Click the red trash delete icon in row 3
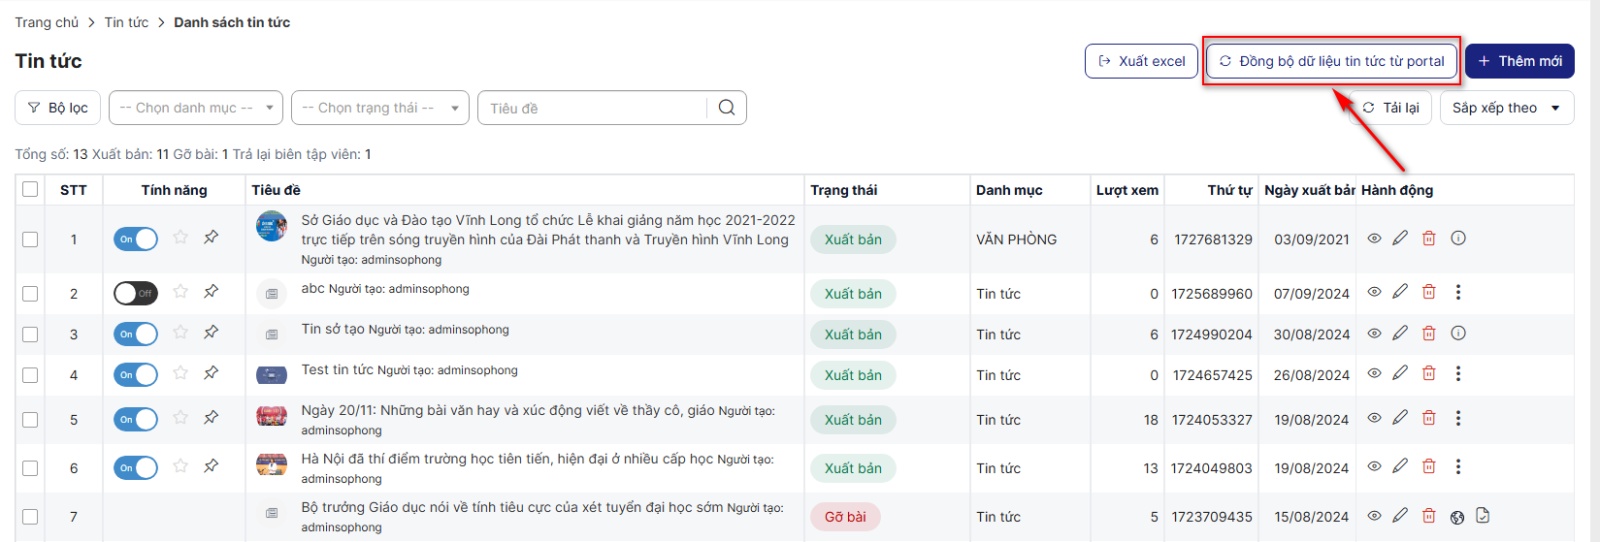Image resolution: width=1600 pixels, height=542 pixels. 1429,334
